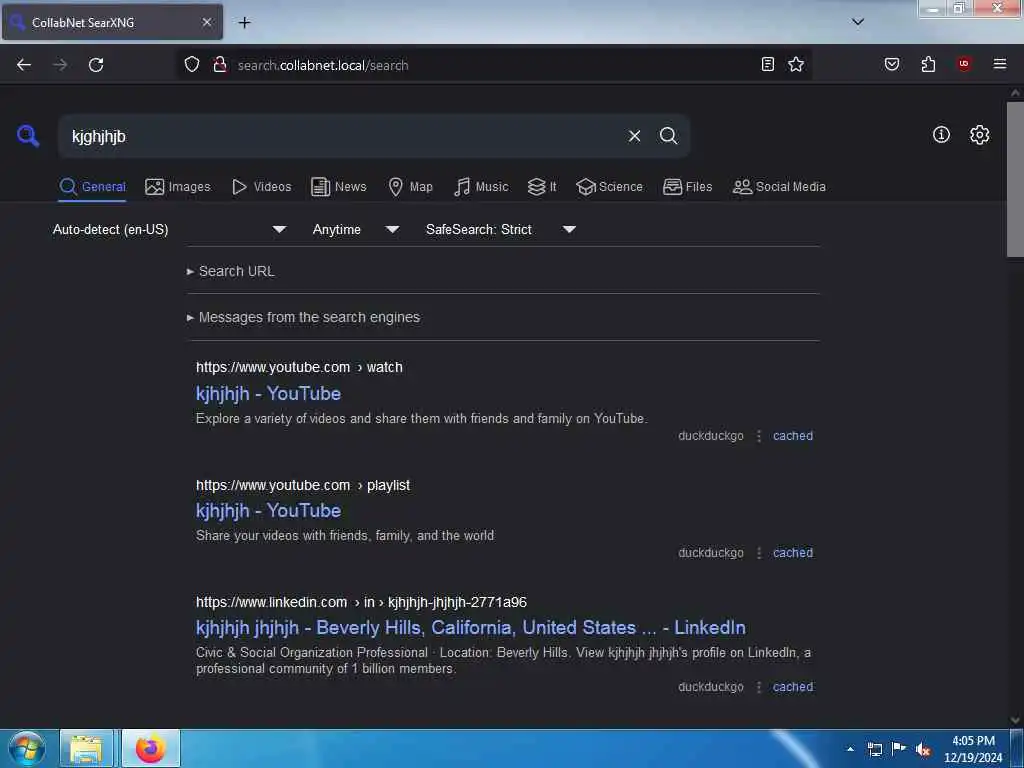Go back with browser back arrow
This screenshot has width=1024, height=768.
click(x=24, y=65)
